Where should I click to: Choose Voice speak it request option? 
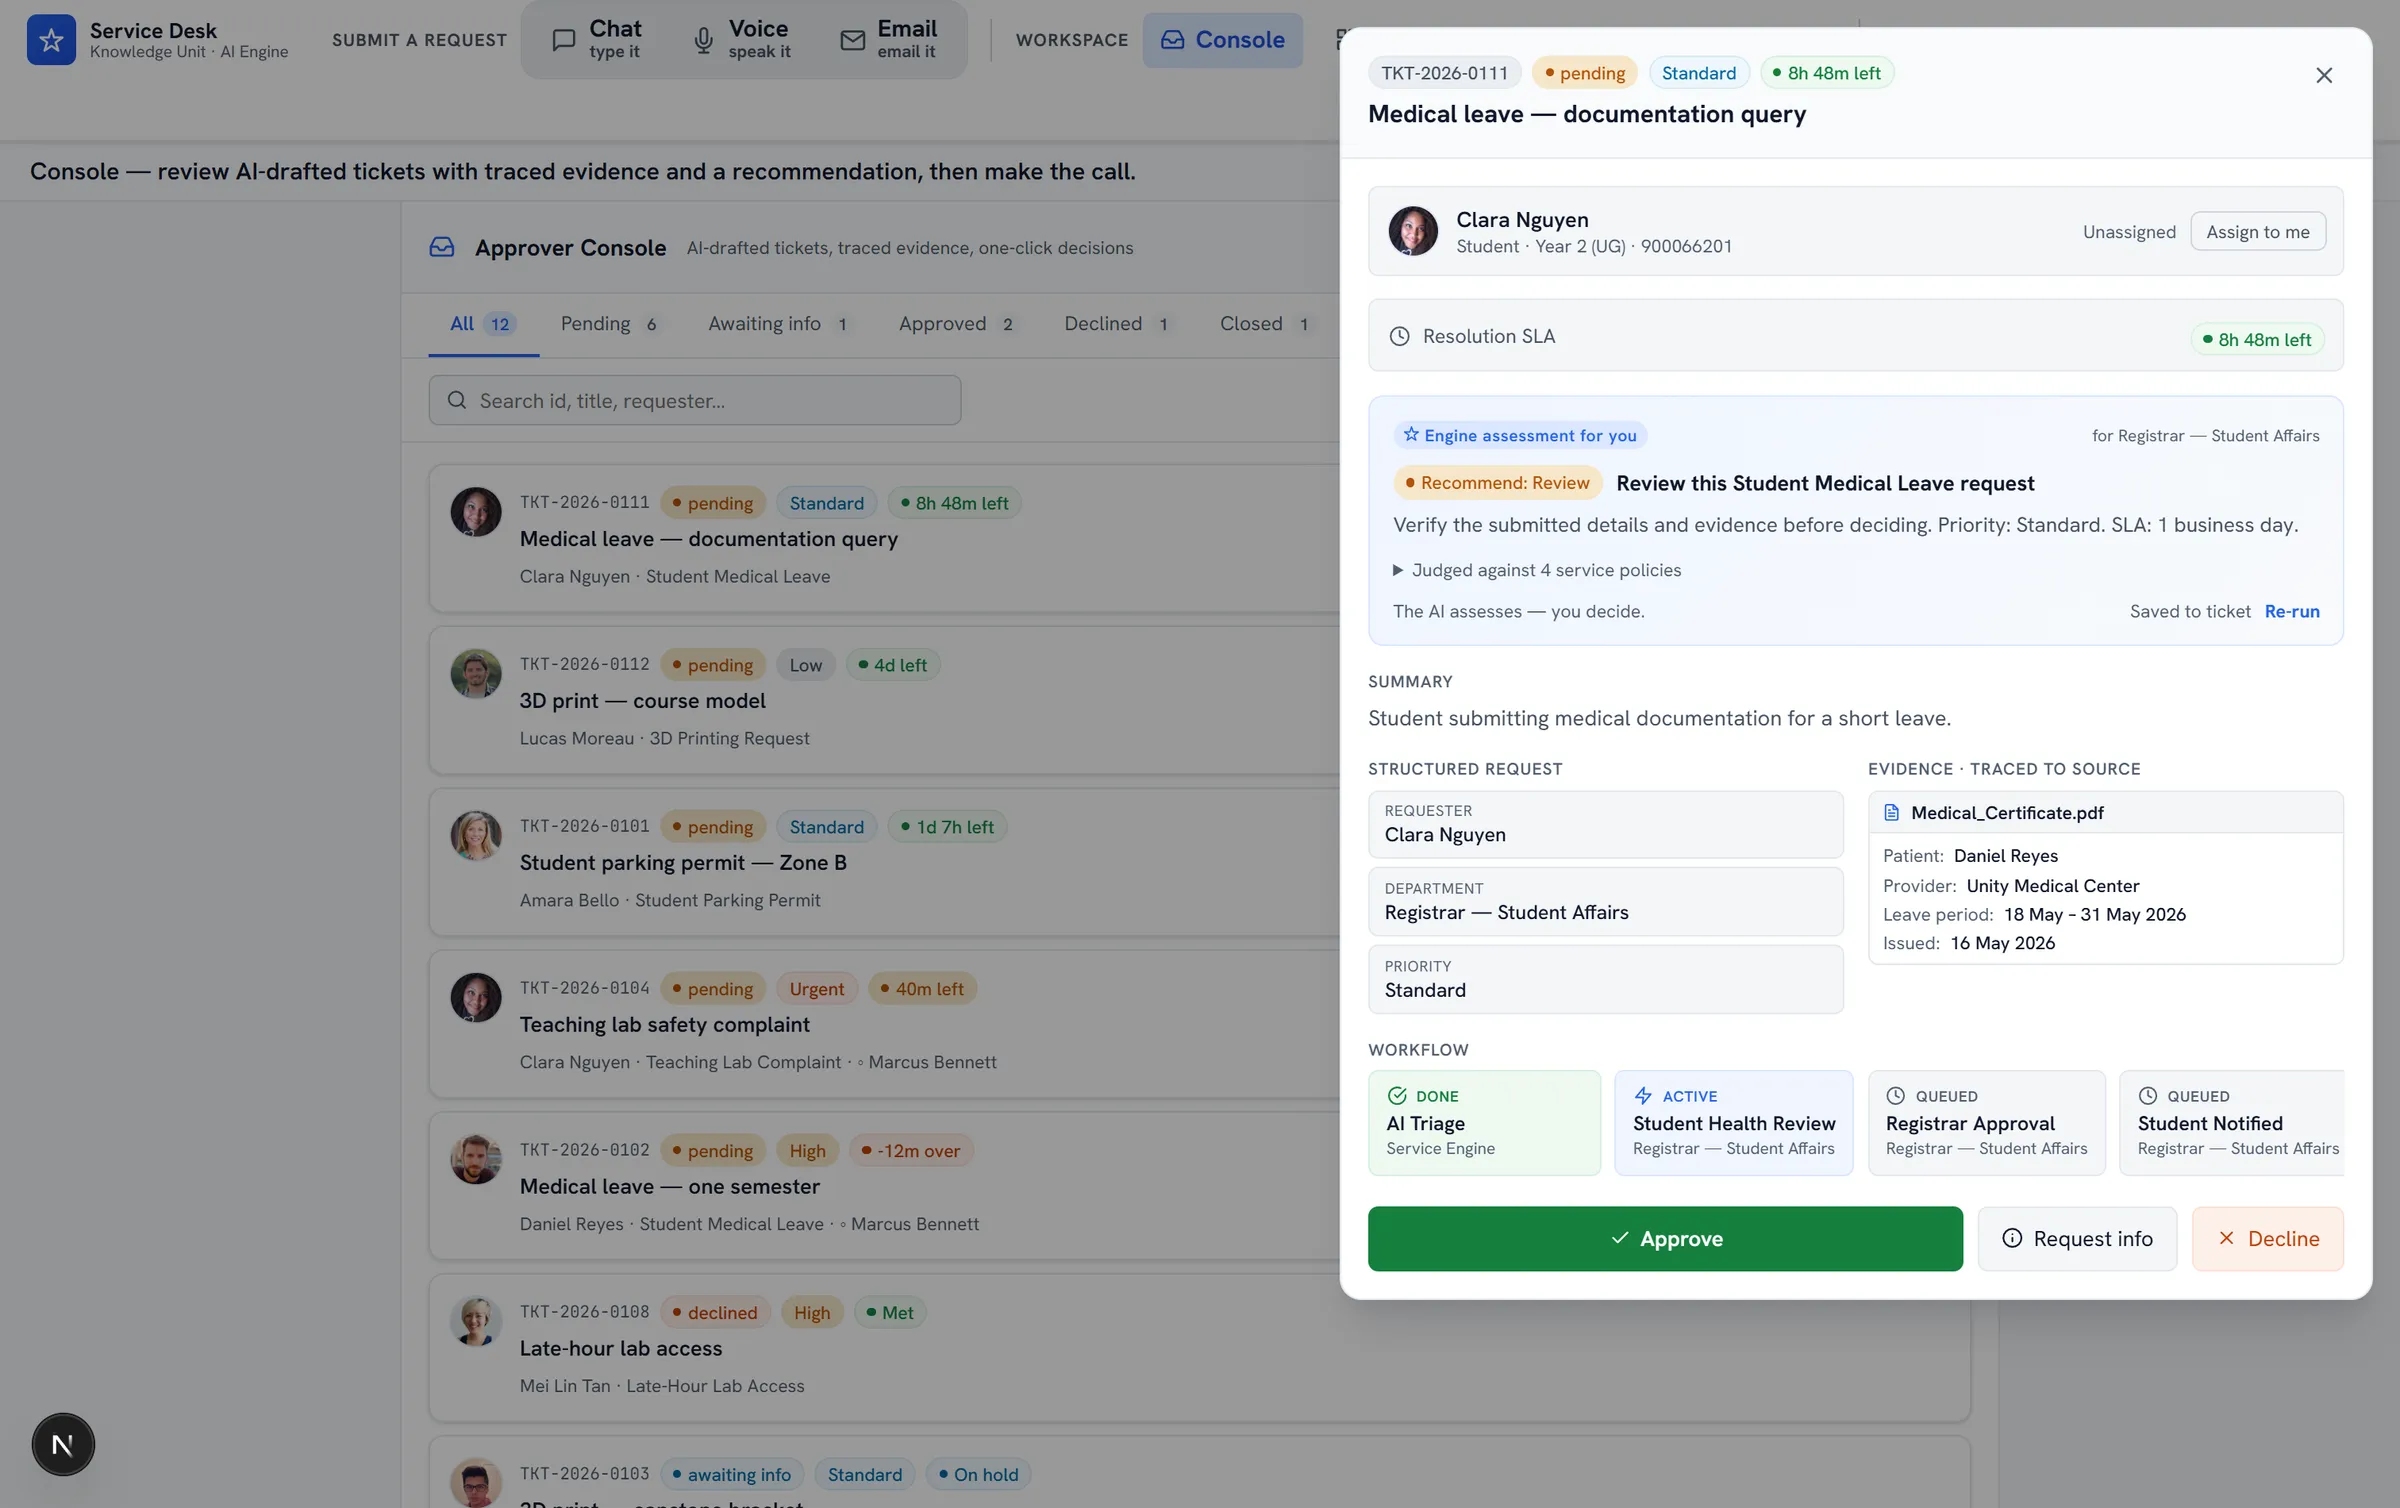pos(742,40)
